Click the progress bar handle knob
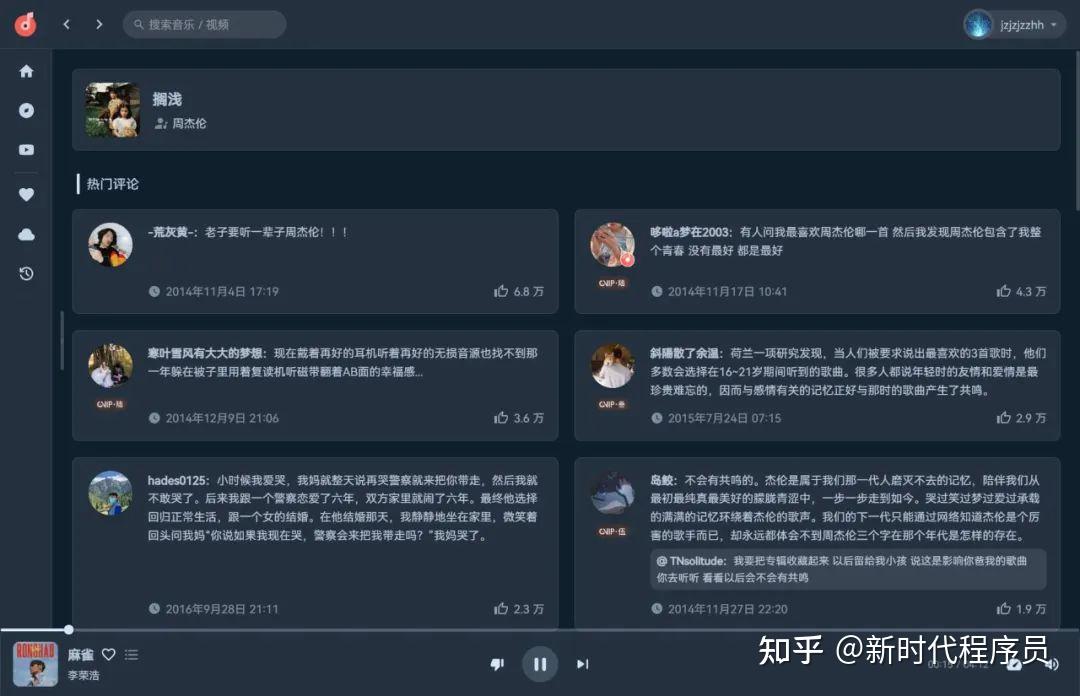Image resolution: width=1080 pixels, height=696 pixels. click(69, 630)
